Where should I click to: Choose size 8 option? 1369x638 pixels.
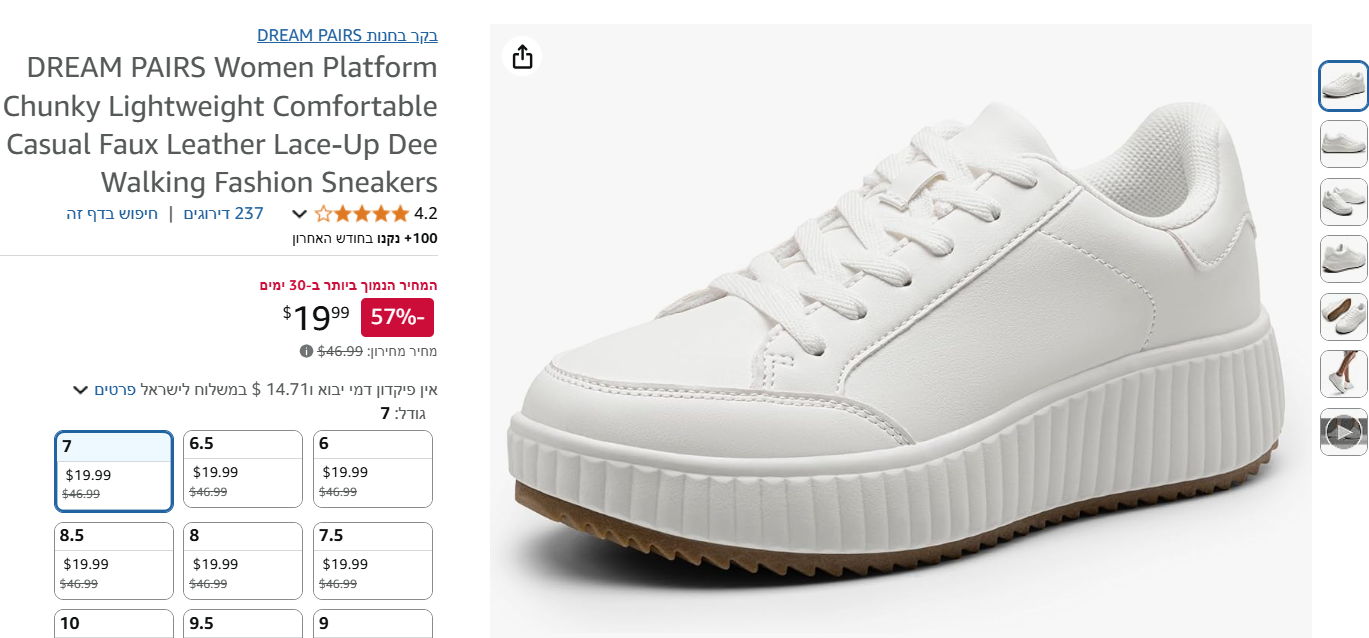click(x=243, y=561)
